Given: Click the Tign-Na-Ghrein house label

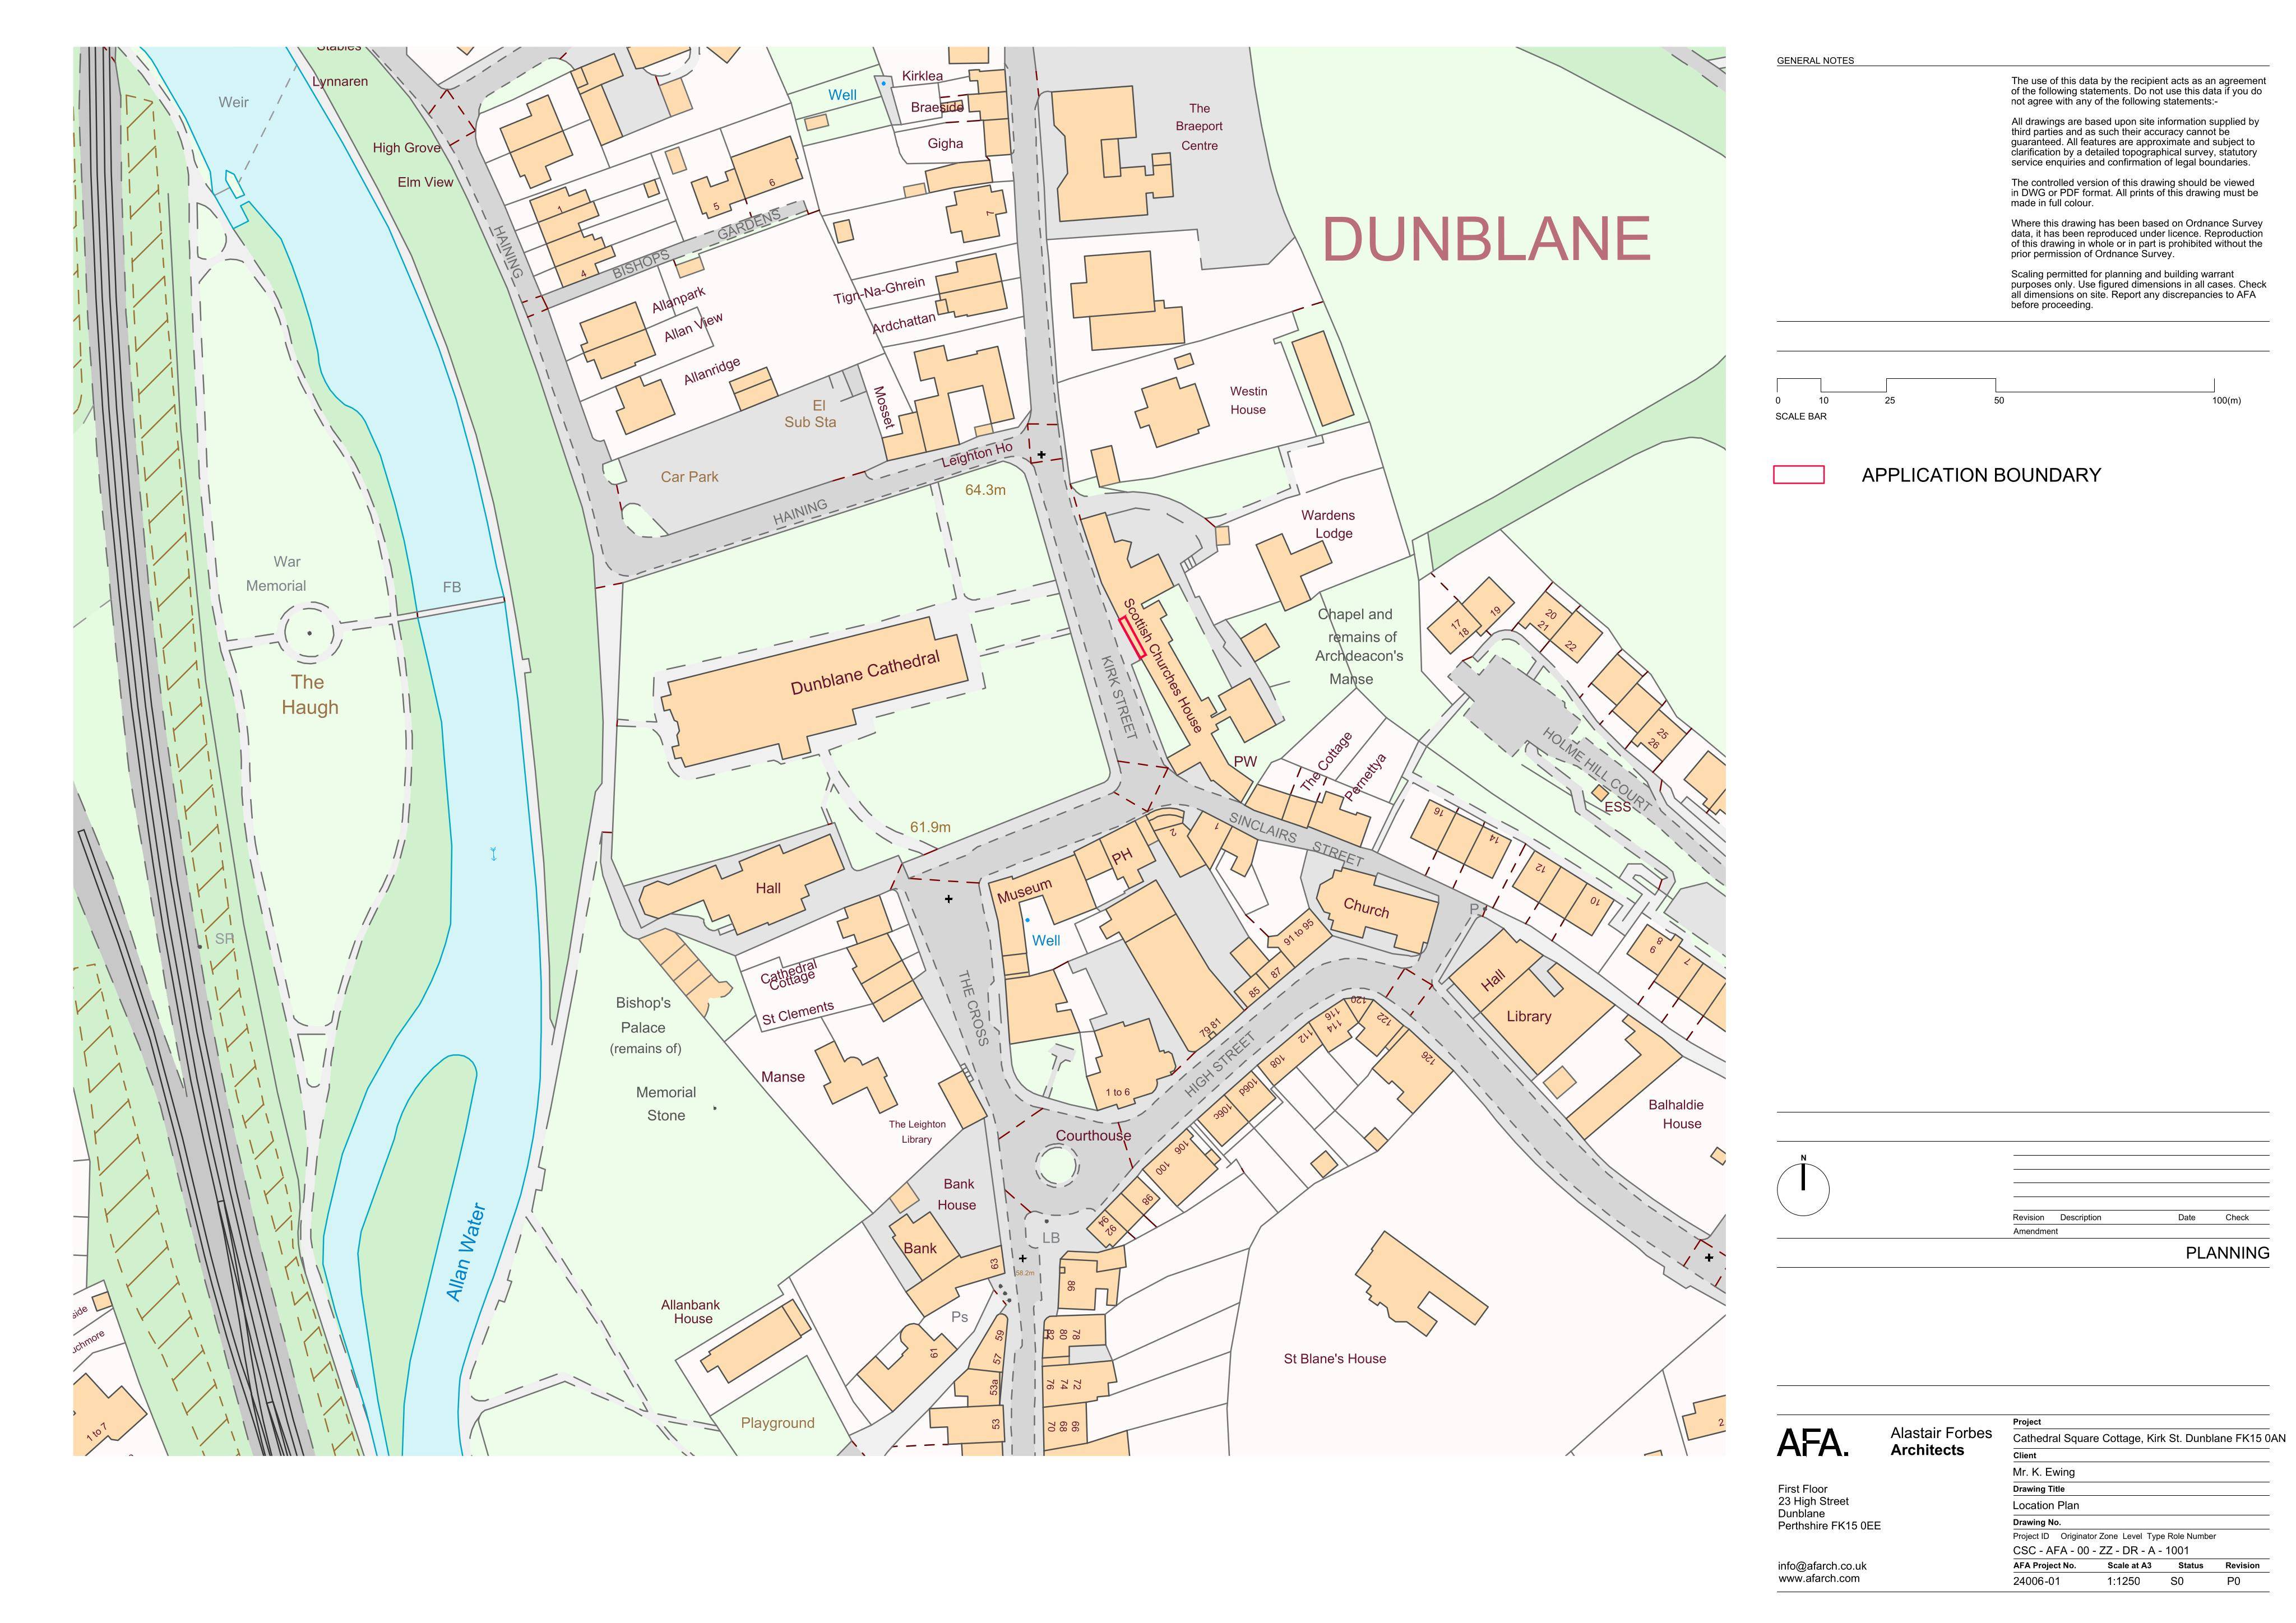Looking at the screenshot, I should tap(879, 291).
